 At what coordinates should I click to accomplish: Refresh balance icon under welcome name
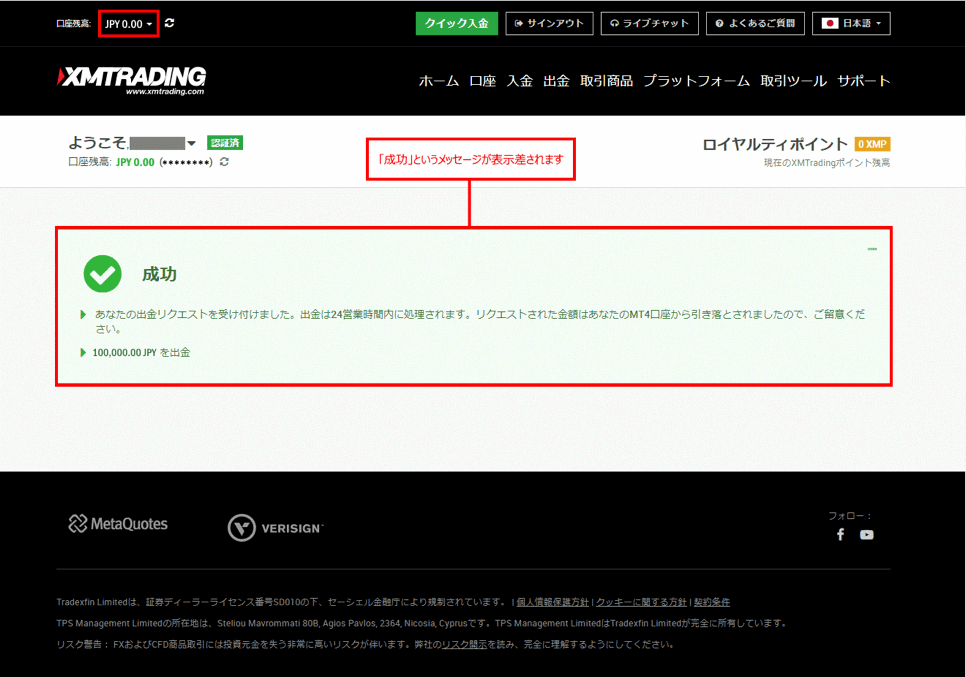coord(224,162)
